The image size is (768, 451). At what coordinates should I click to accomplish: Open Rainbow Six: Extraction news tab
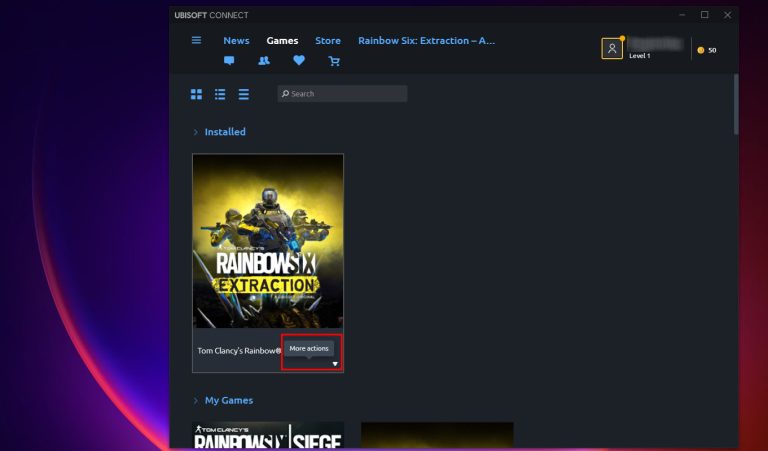pos(427,41)
